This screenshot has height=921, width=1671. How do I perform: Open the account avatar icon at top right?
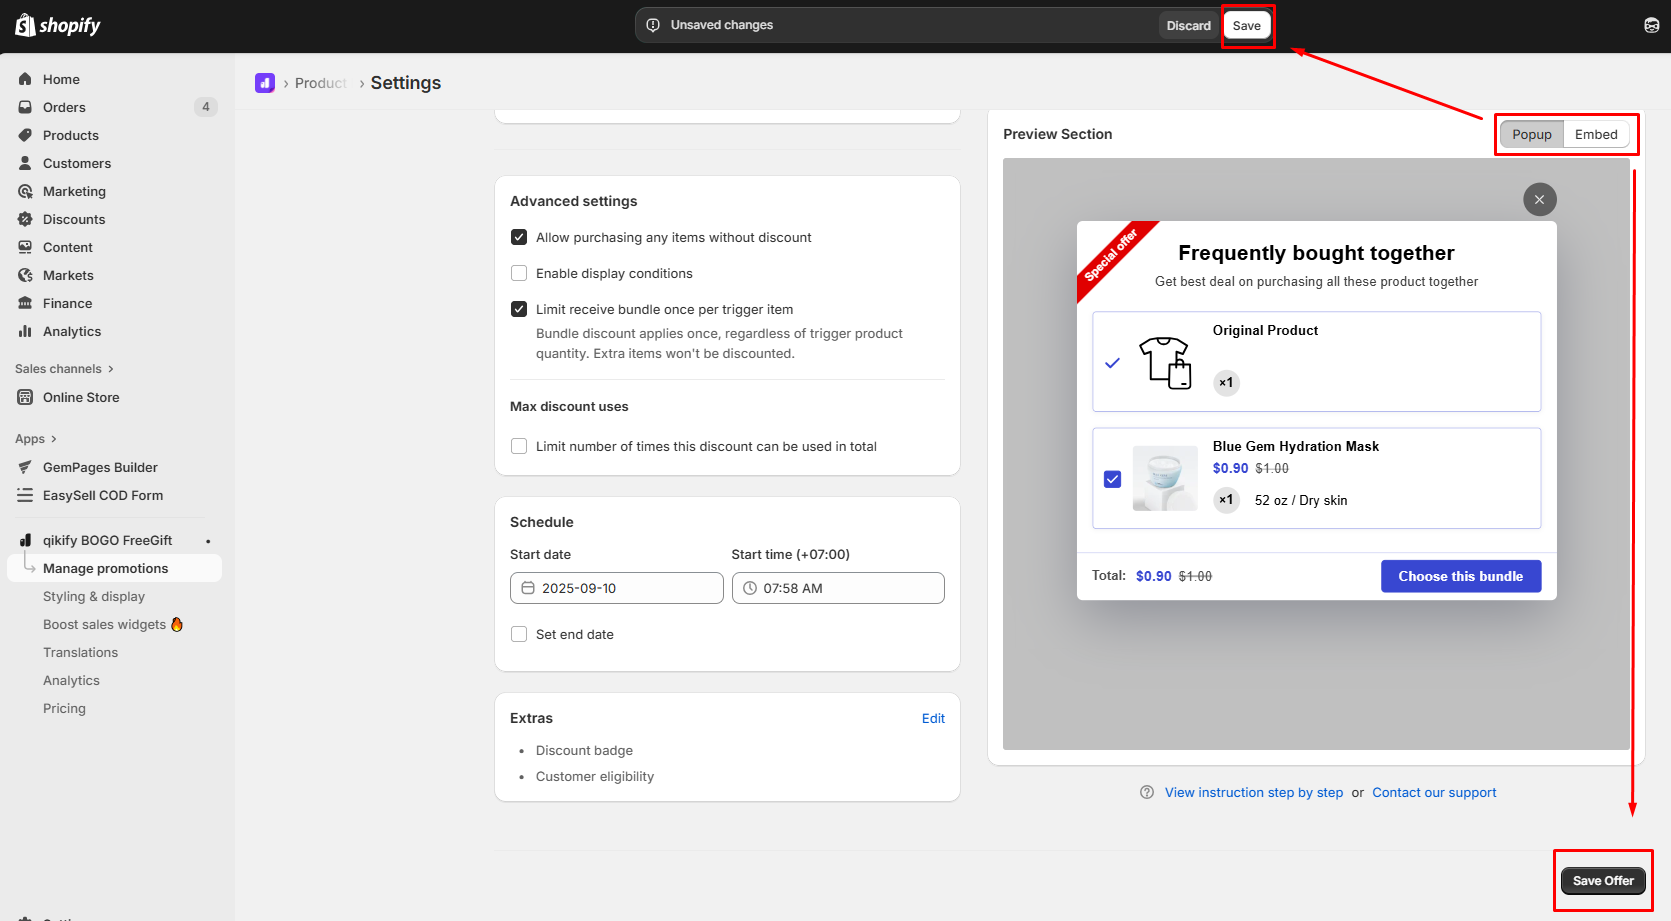[1651, 25]
